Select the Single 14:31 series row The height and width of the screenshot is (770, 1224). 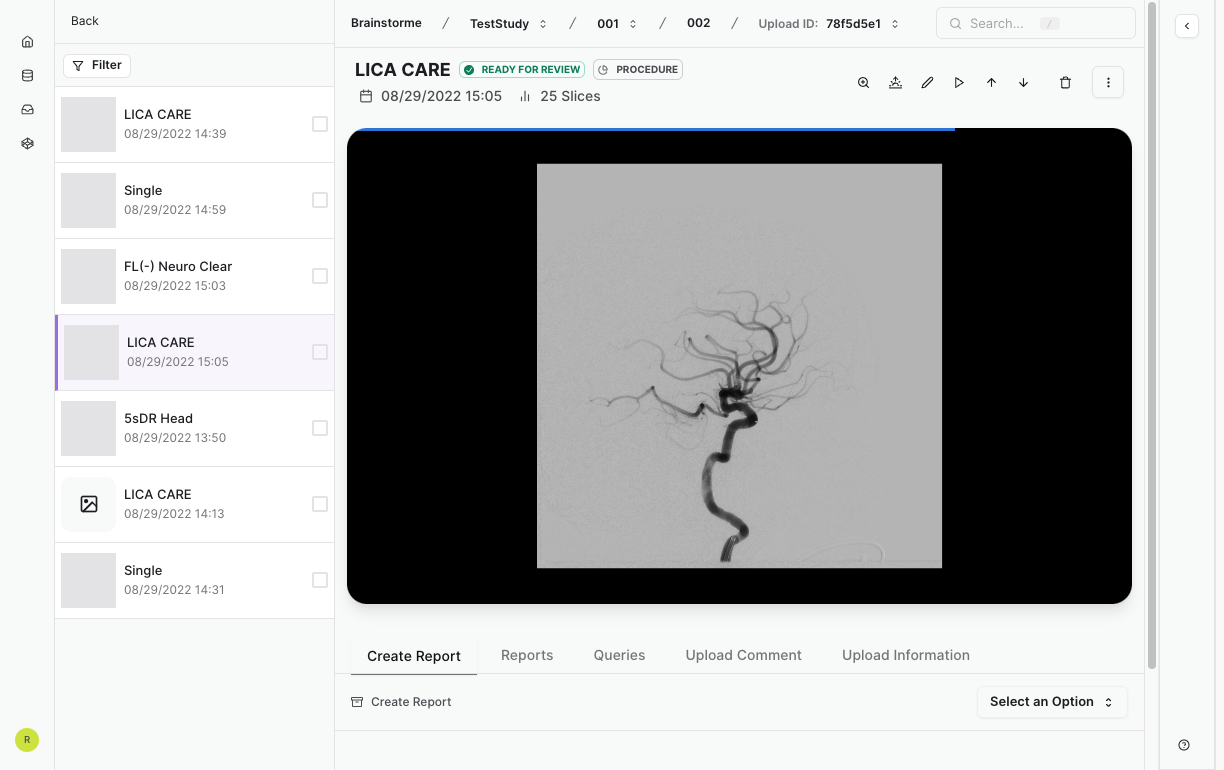[x=194, y=580]
